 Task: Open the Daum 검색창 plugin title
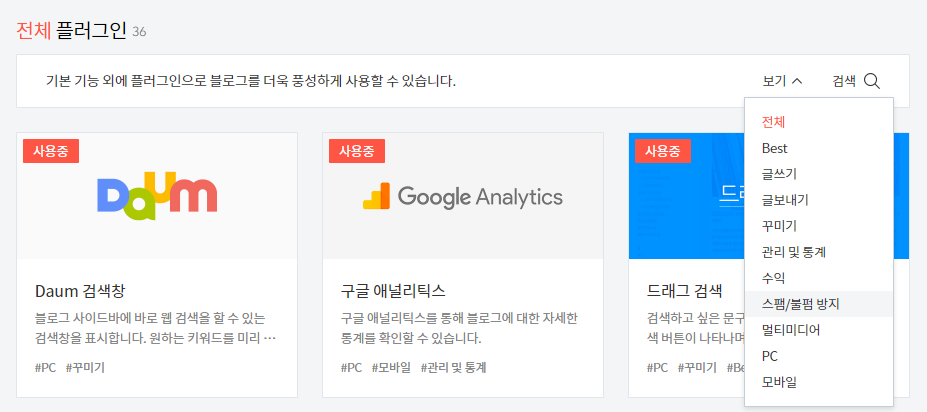80,291
